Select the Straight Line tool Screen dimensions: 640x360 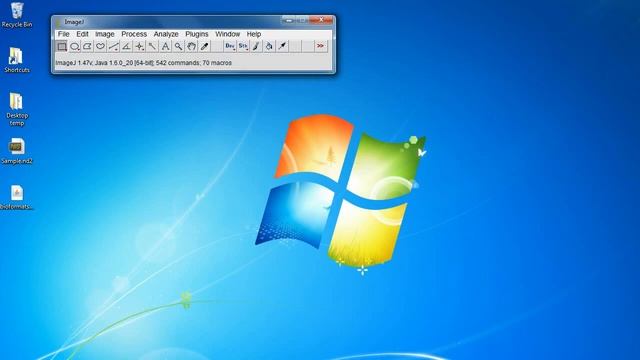tap(113, 47)
